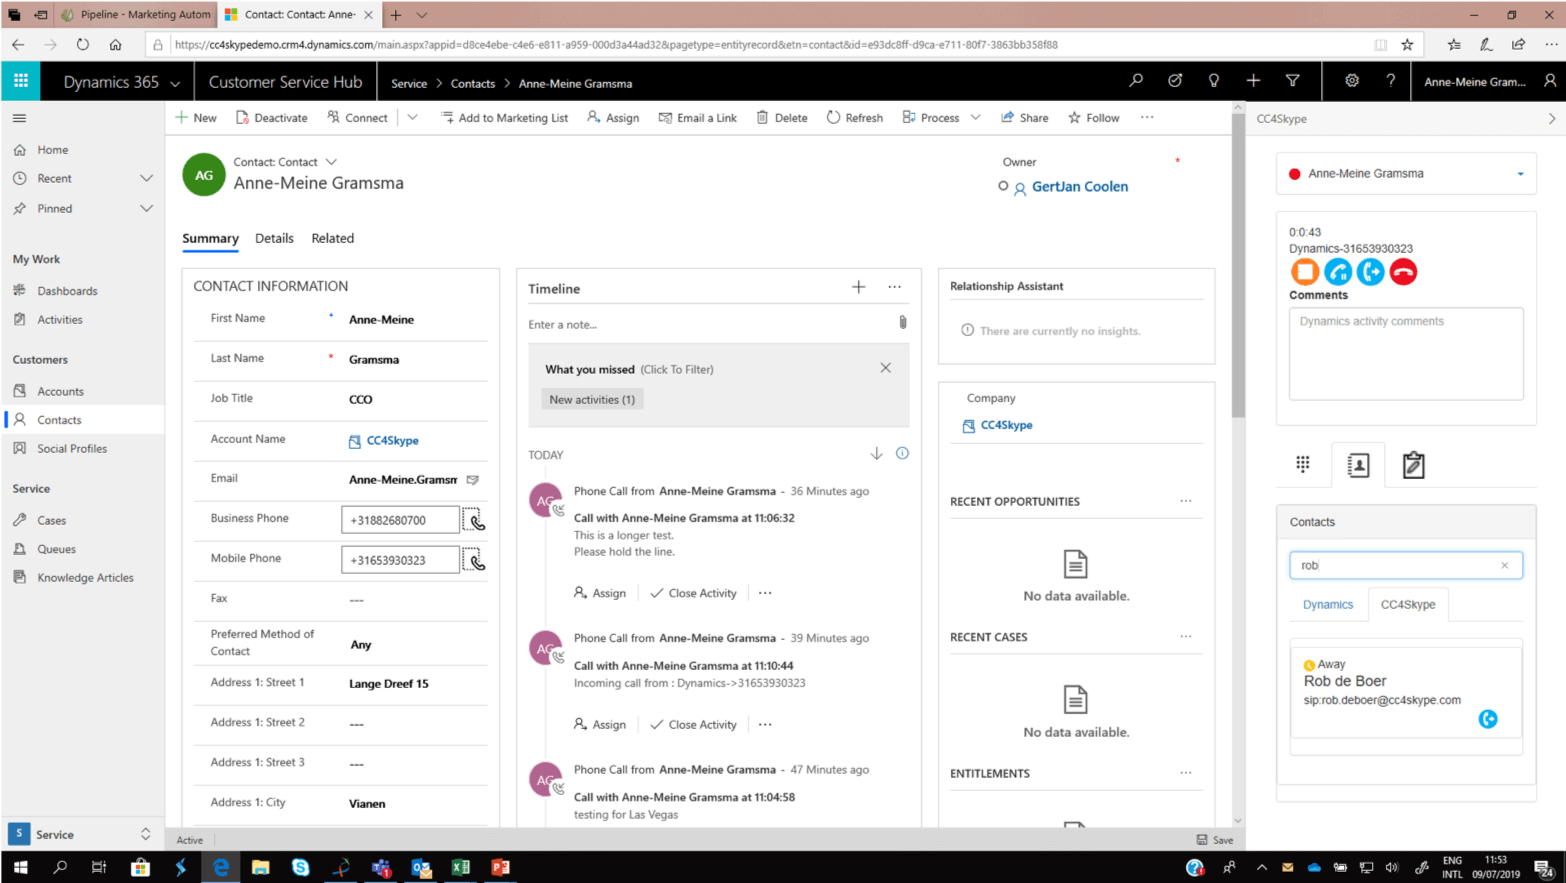Click the New activities (1) filter button

tap(592, 399)
